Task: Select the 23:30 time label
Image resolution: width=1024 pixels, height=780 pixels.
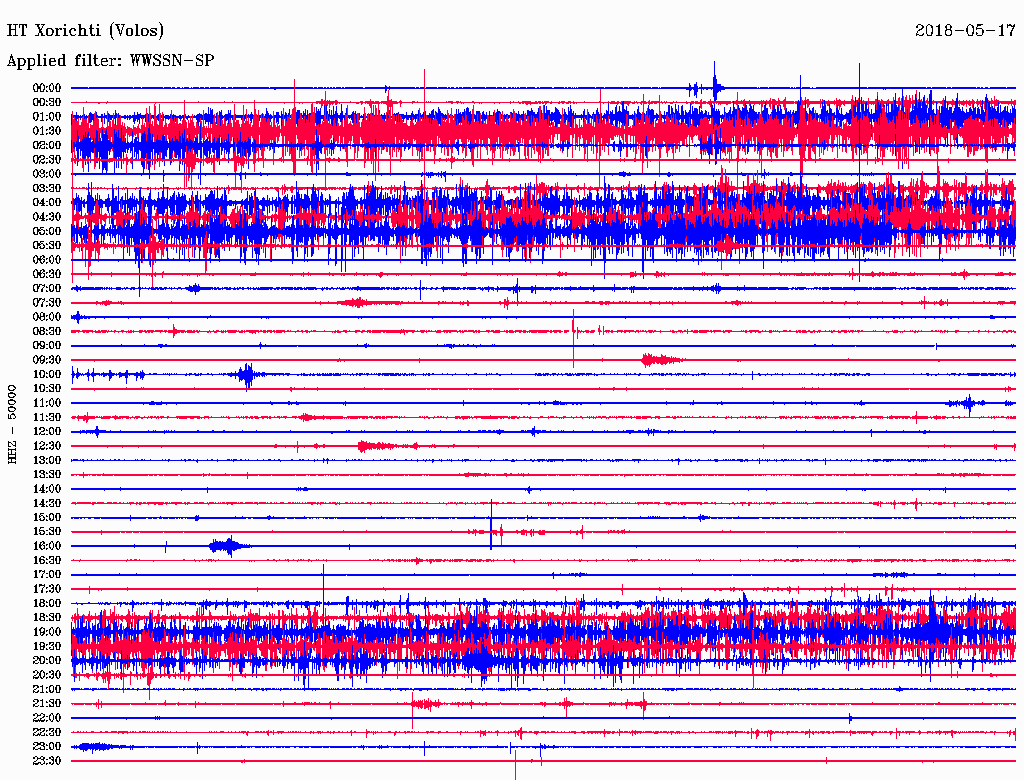Action: 48,761
